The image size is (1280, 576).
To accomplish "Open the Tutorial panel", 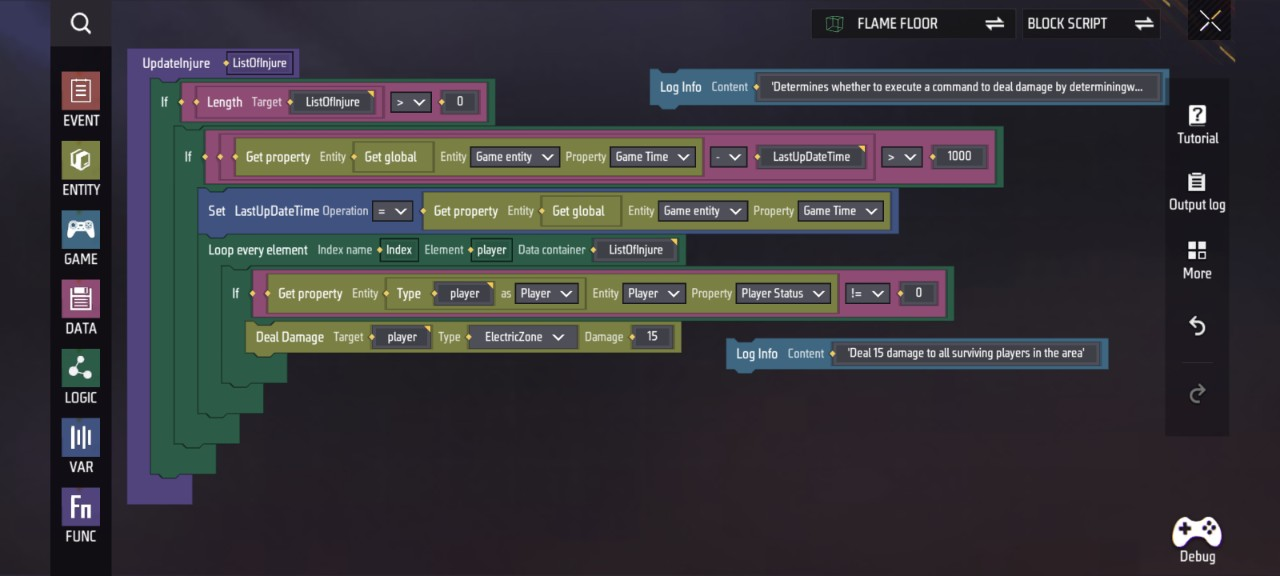I will pyautogui.click(x=1197, y=124).
